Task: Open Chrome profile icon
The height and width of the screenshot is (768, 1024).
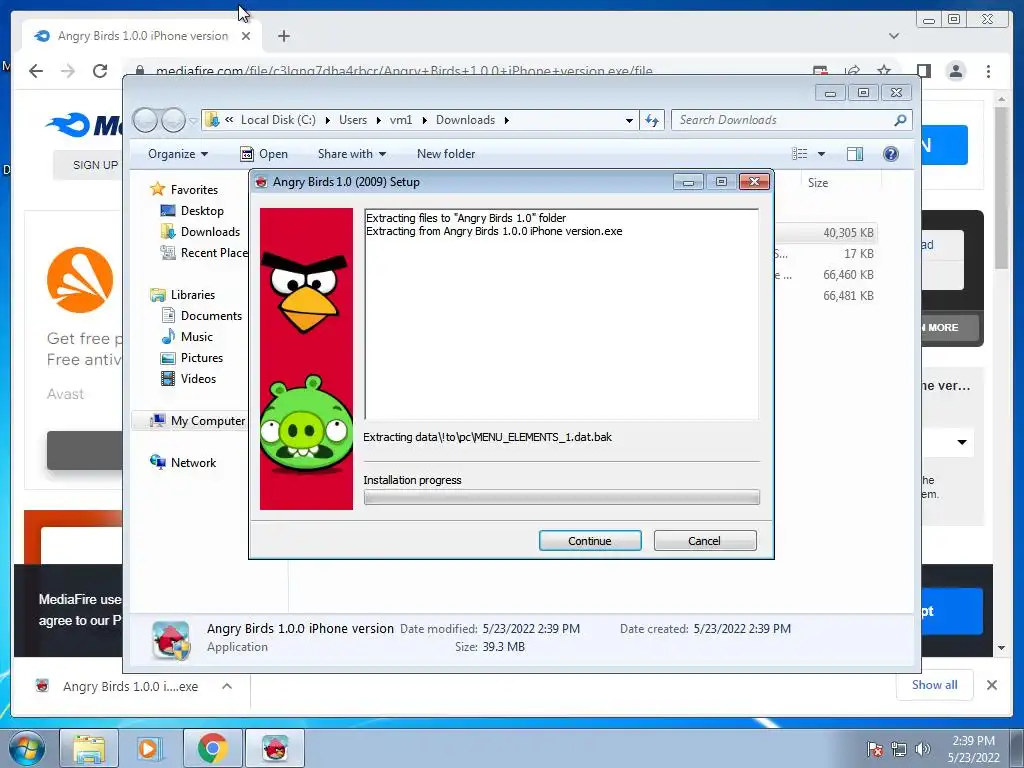Action: [955, 71]
